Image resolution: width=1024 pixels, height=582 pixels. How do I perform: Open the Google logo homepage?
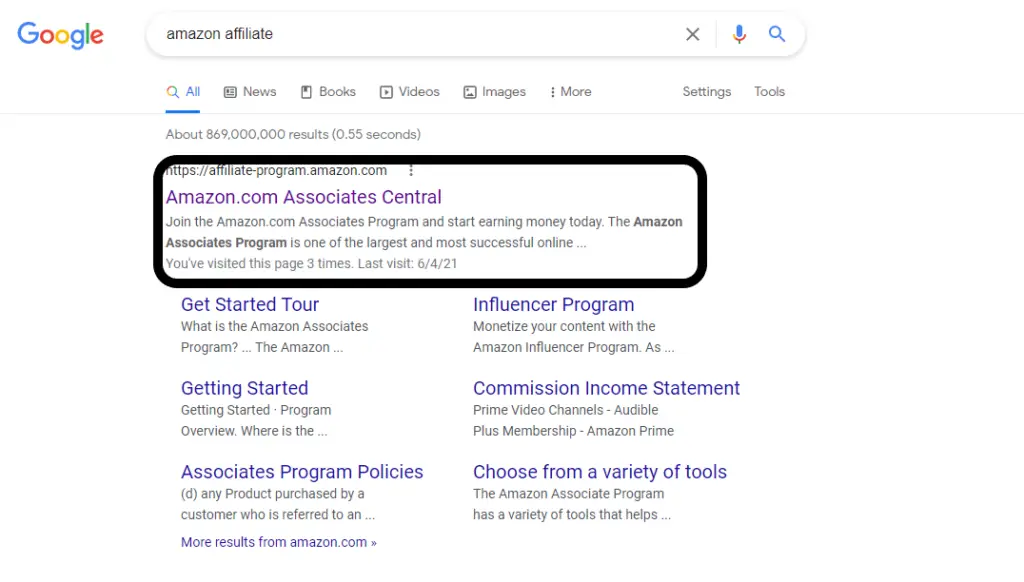click(x=60, y=35)
